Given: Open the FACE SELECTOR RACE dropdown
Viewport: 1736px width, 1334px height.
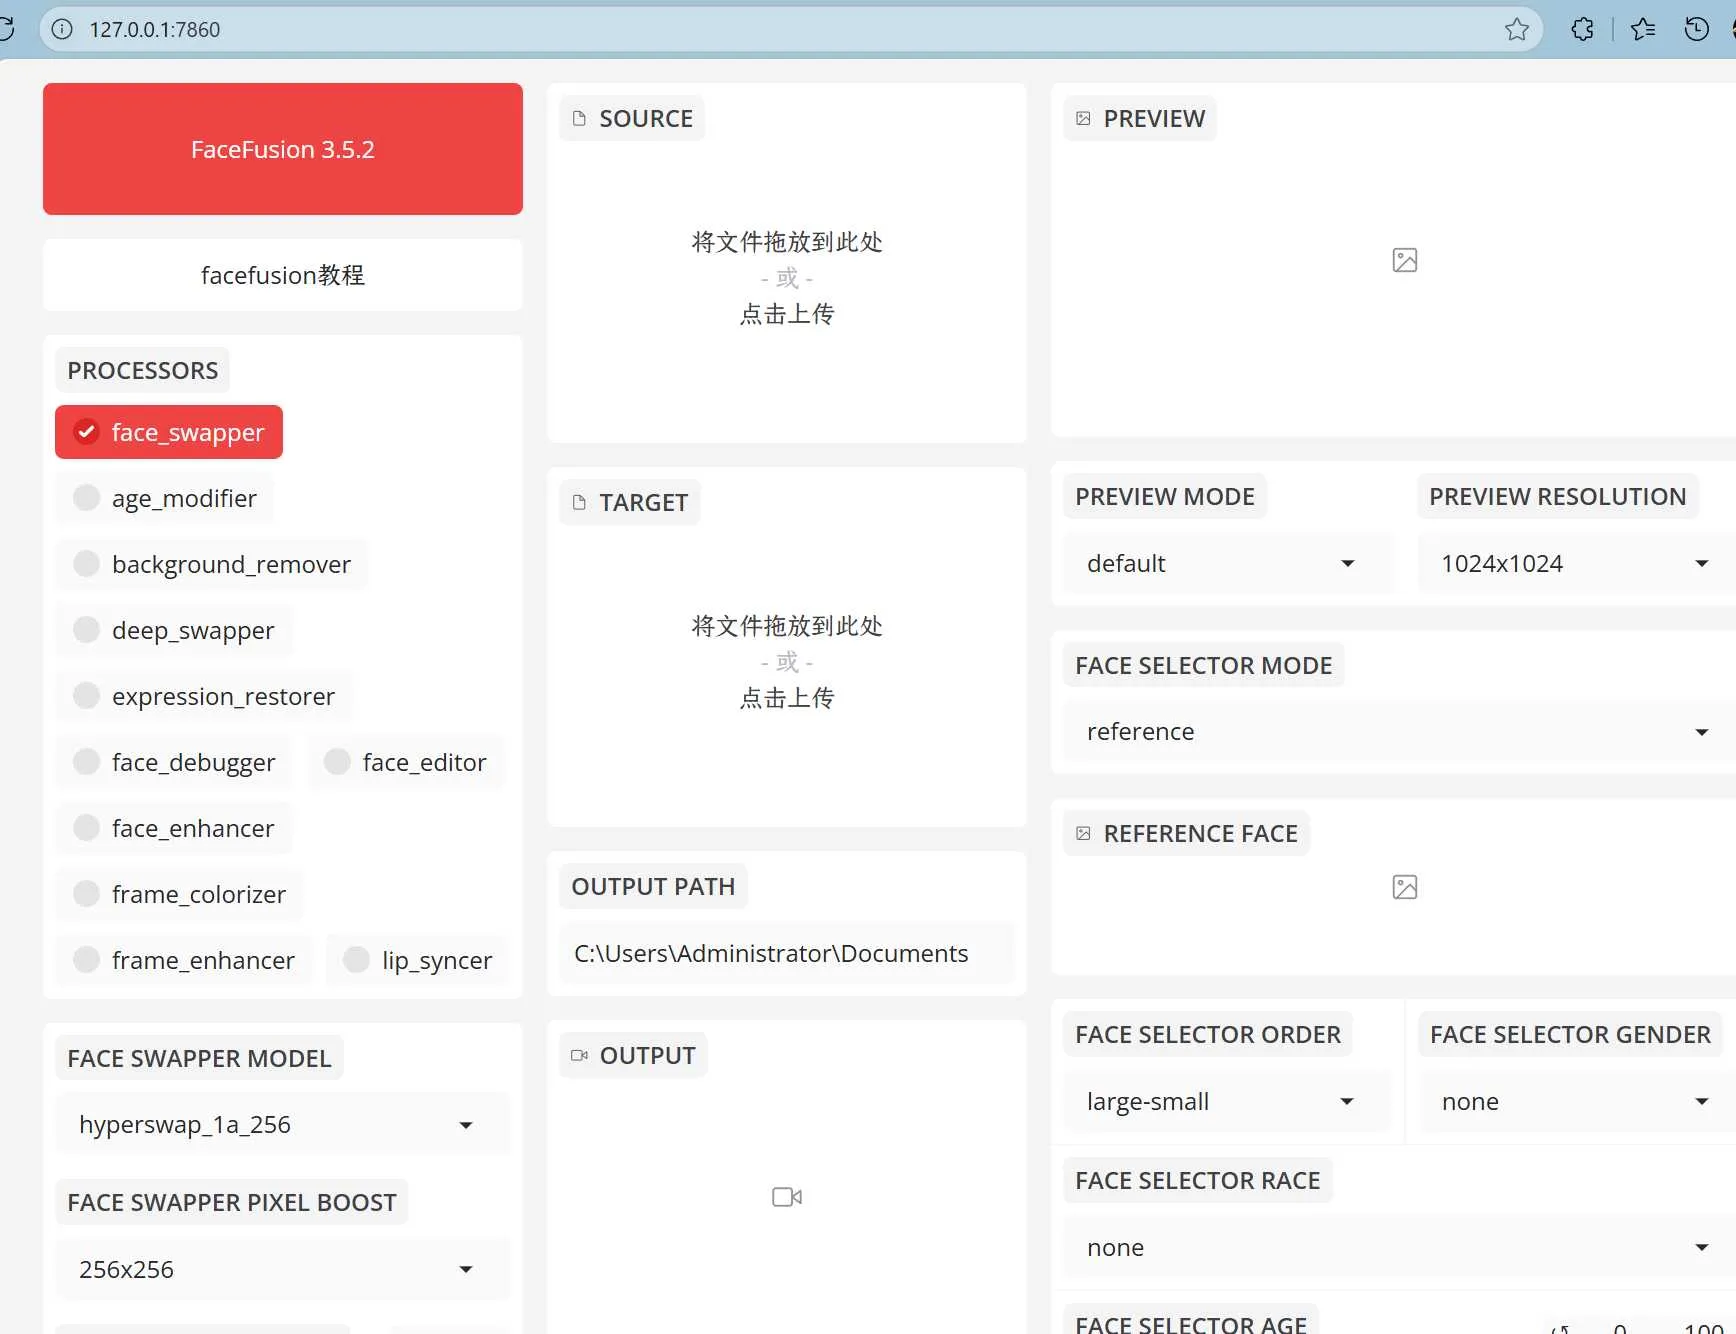Looking at the screenshot, I should 1399,1247.
